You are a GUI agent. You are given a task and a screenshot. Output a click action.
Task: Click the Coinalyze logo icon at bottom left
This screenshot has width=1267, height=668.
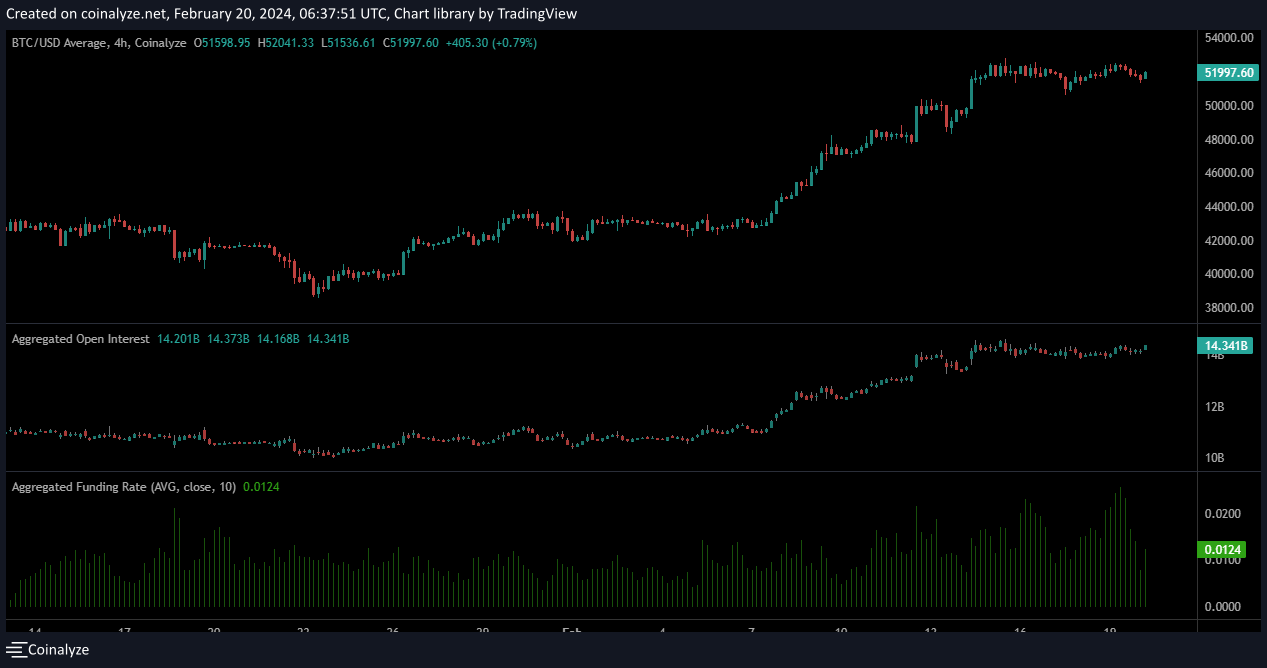tap(16, 650)
